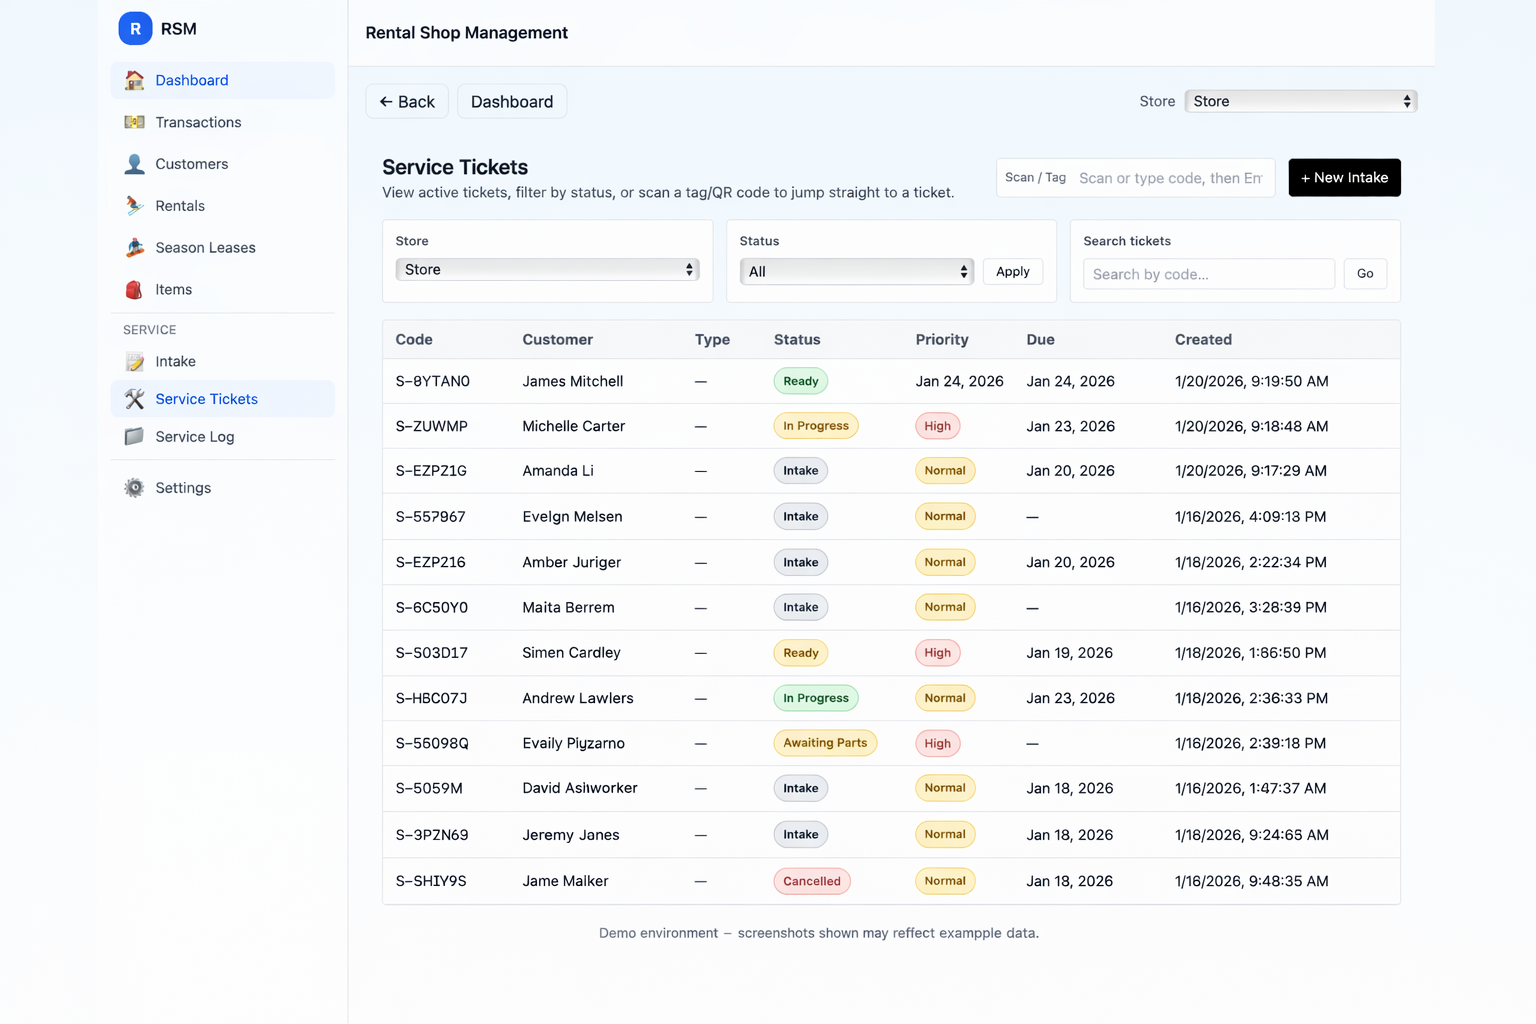Toggle the Ready status badge on S-8YTANO

pos(800,381)
